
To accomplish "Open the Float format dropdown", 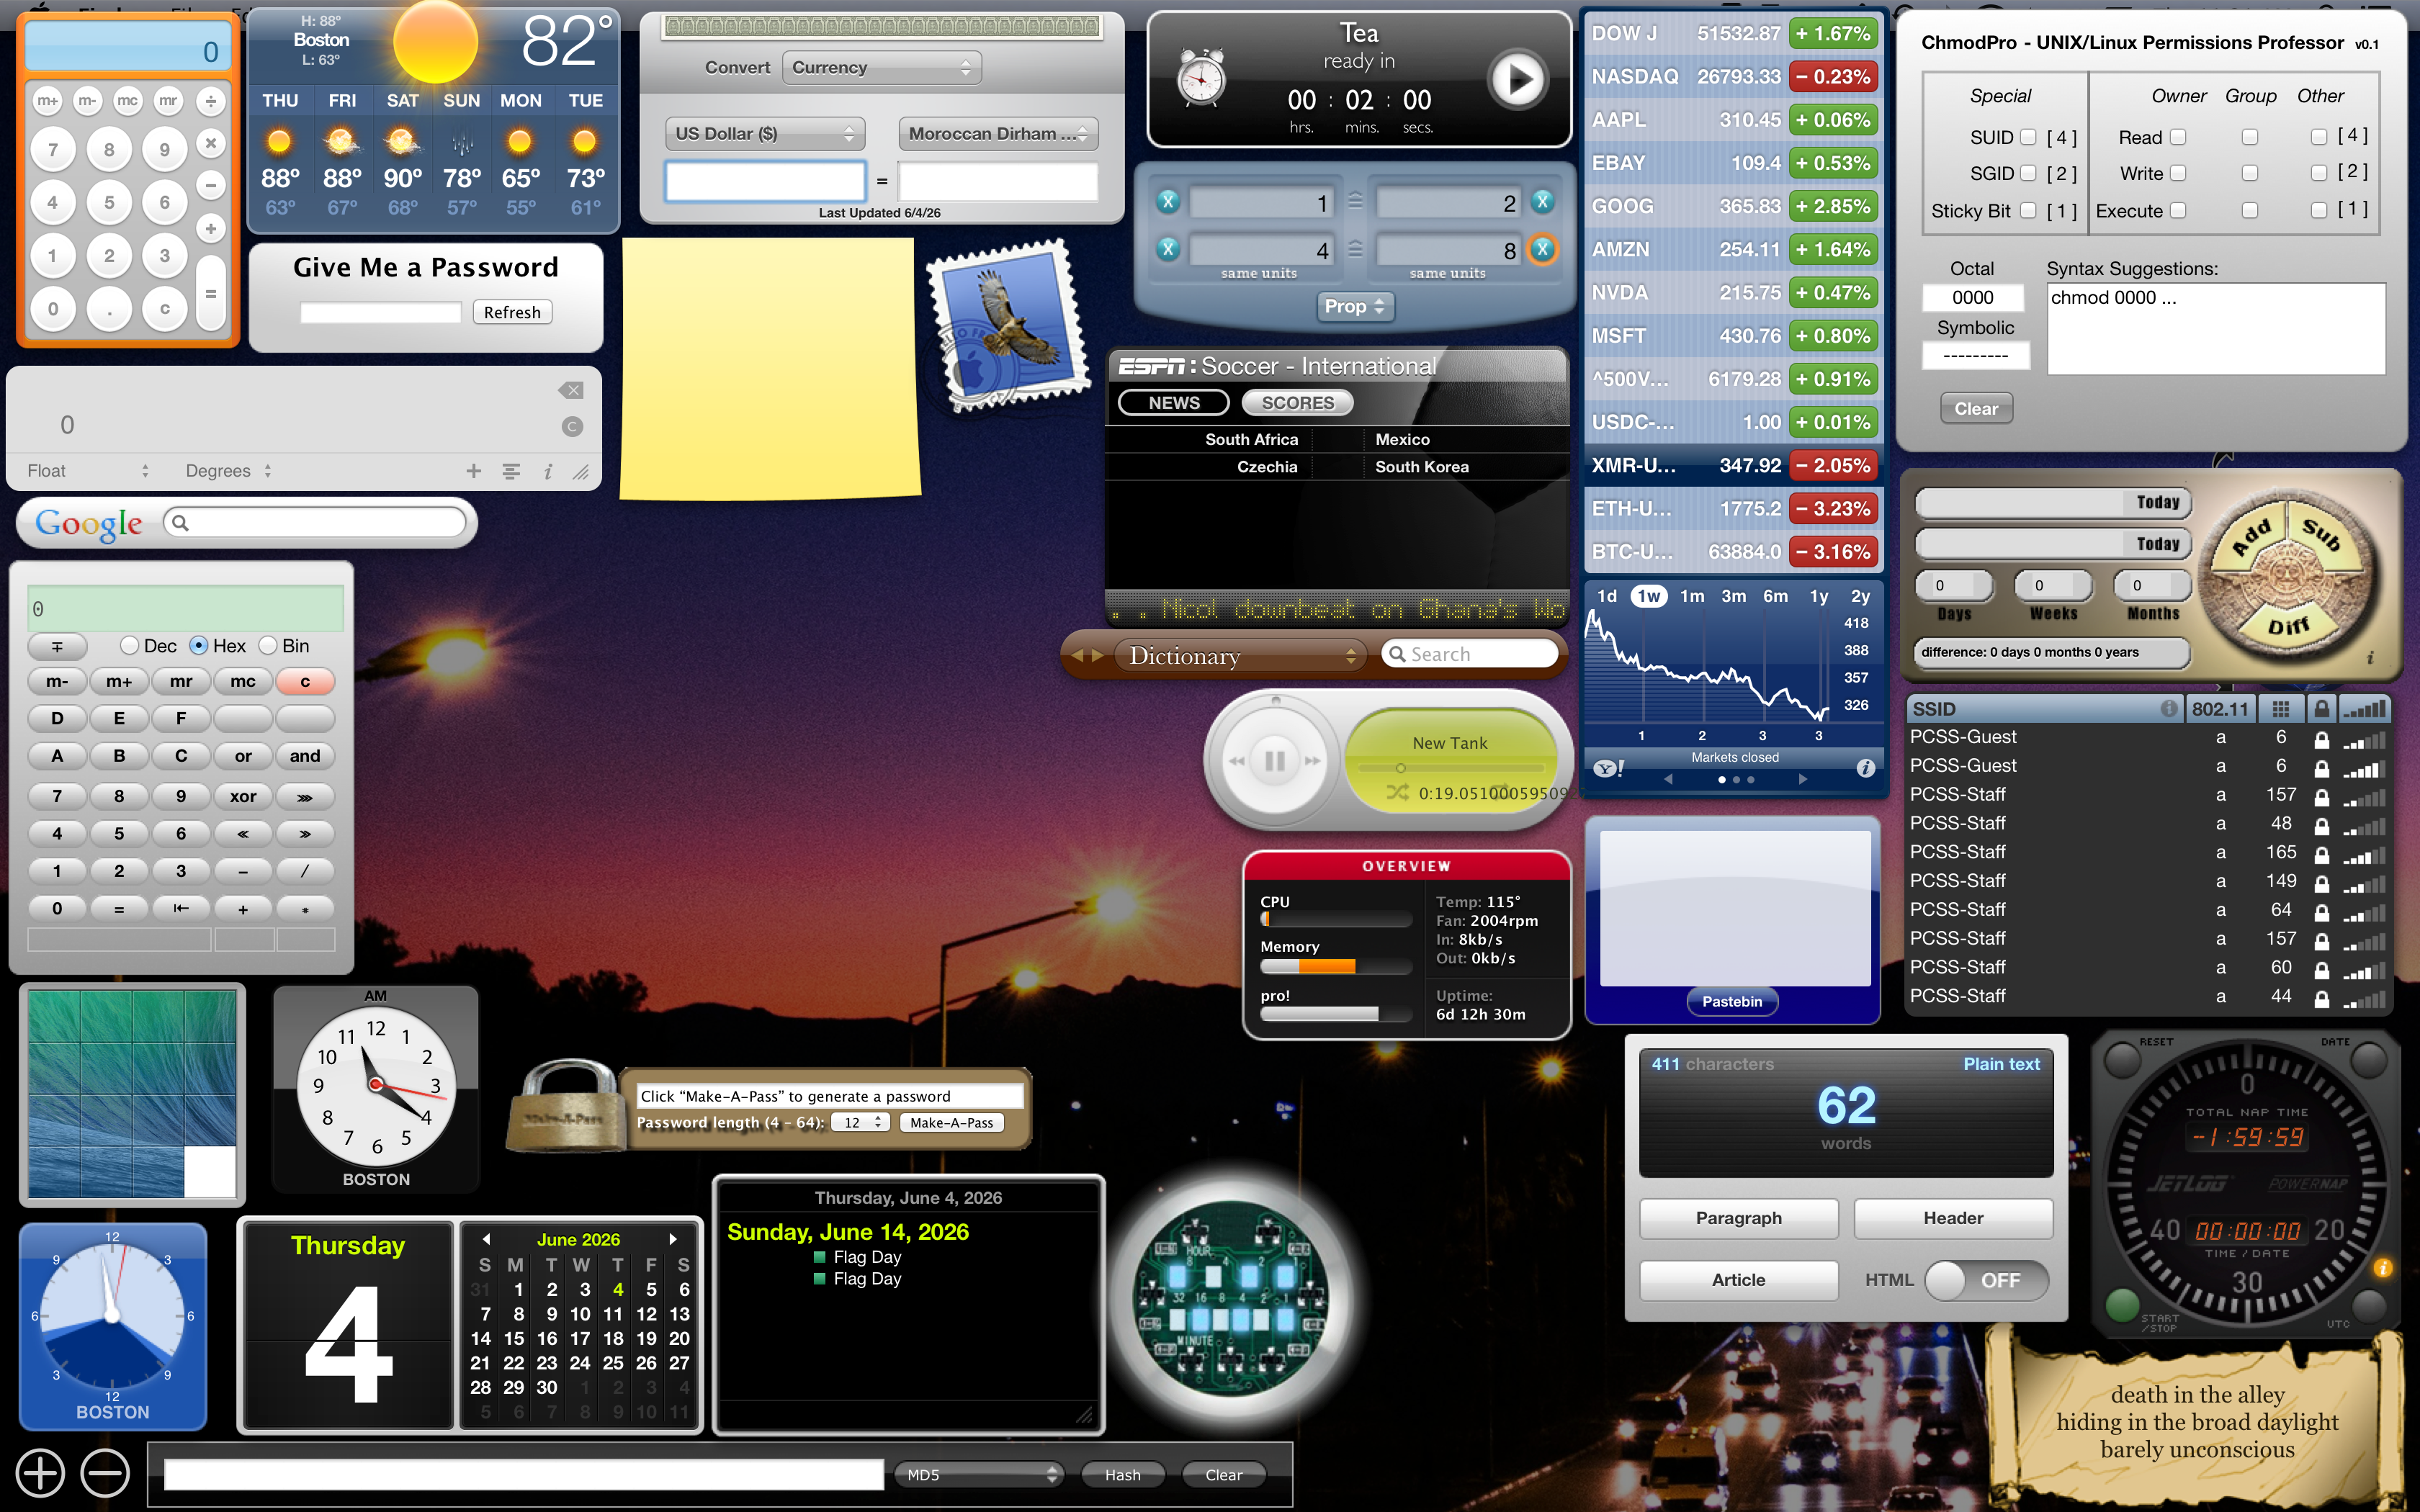I will click(x=88, y=470).
